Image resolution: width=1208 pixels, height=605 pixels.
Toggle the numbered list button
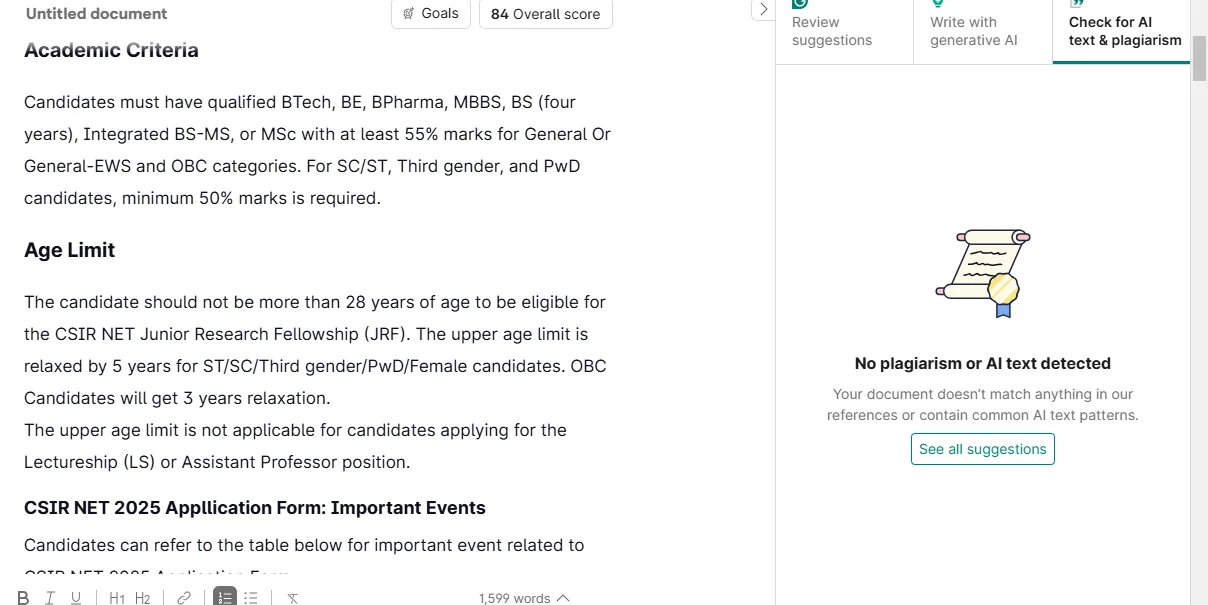[x=225, y=597]
